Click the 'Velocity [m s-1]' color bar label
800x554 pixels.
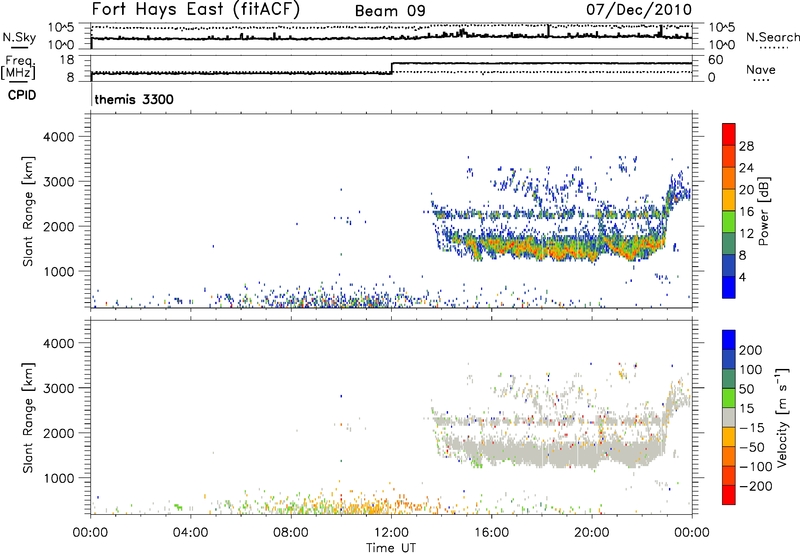coord(782,418)
